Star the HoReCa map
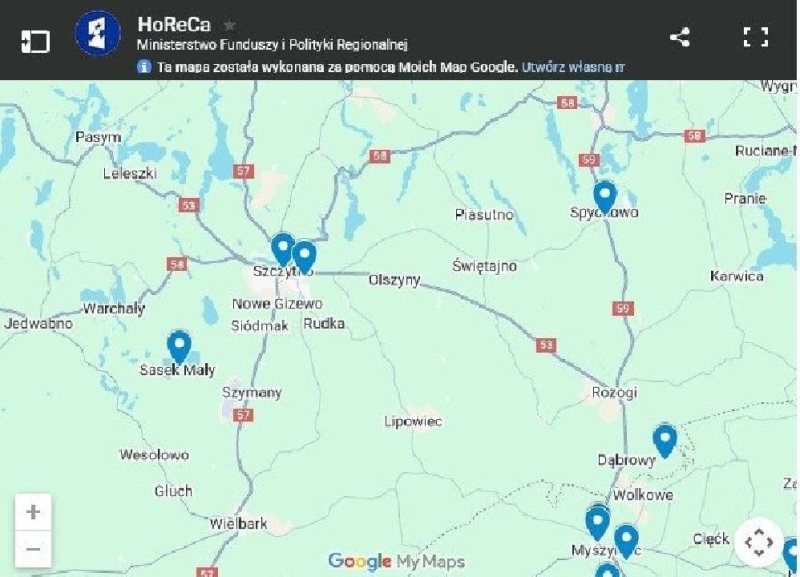This screenshot has width=800, height=577. click(x=230, y=24)
